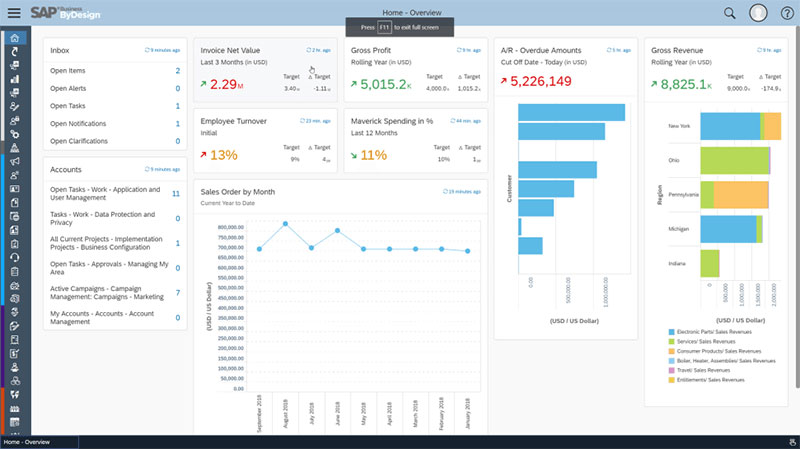Refresh the Inbox tile timestamp
The image size is (800, 449).
point(162,50)
